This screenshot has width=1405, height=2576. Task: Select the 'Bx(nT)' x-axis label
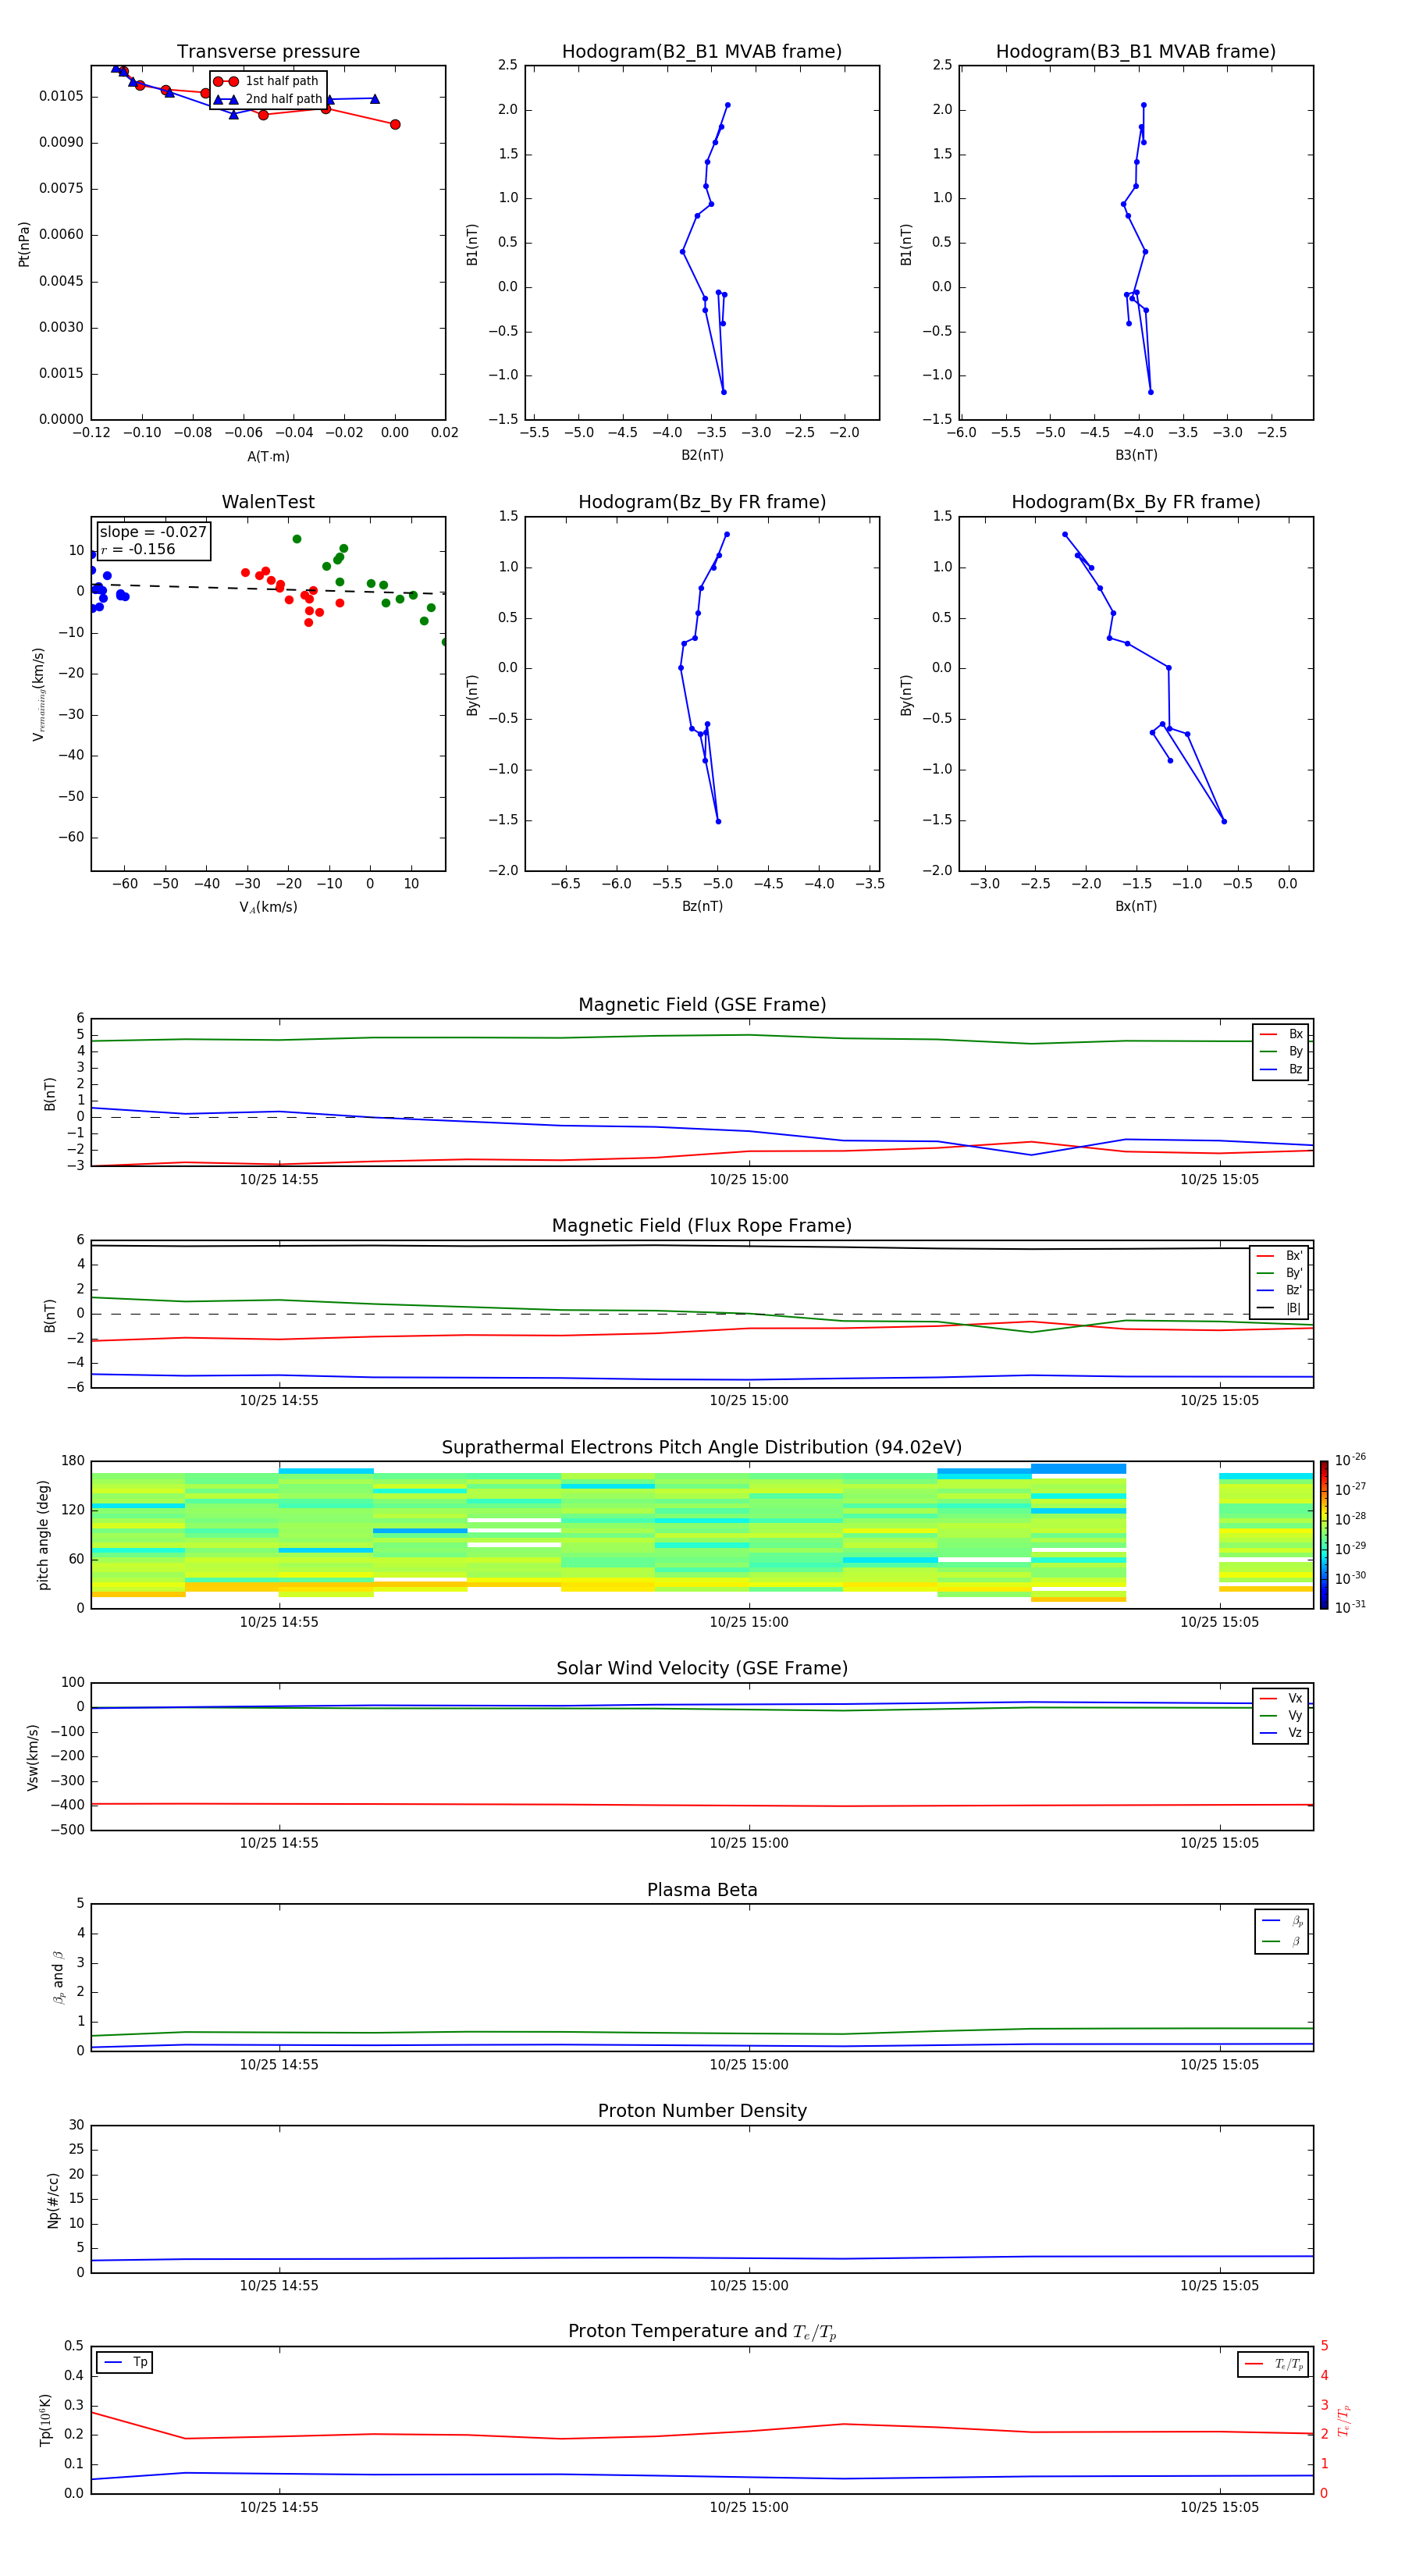tap(1136, 906)
